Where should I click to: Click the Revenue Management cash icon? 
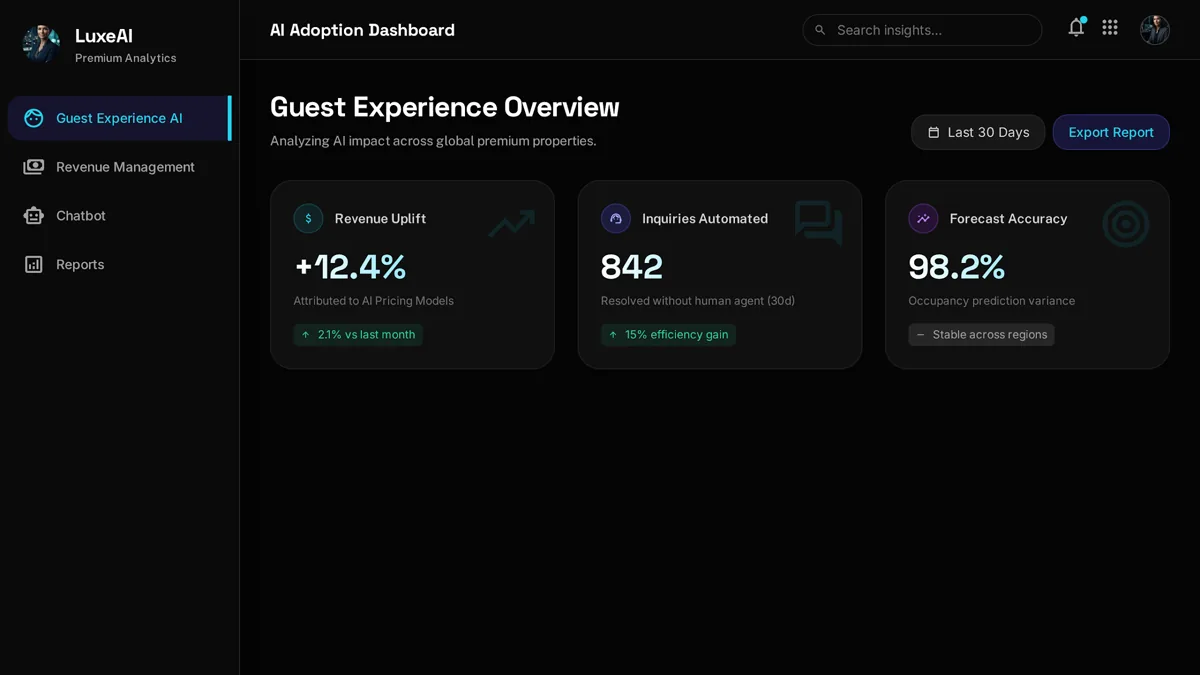pos(34,167)
